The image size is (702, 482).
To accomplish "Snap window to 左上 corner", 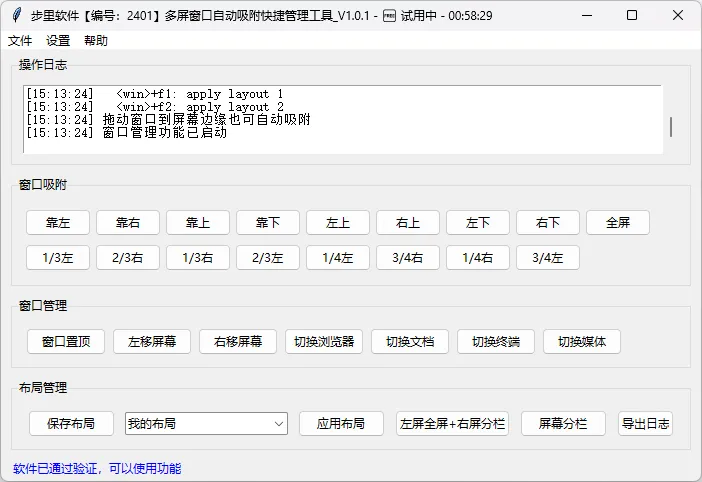I will [x=338, y=222].
